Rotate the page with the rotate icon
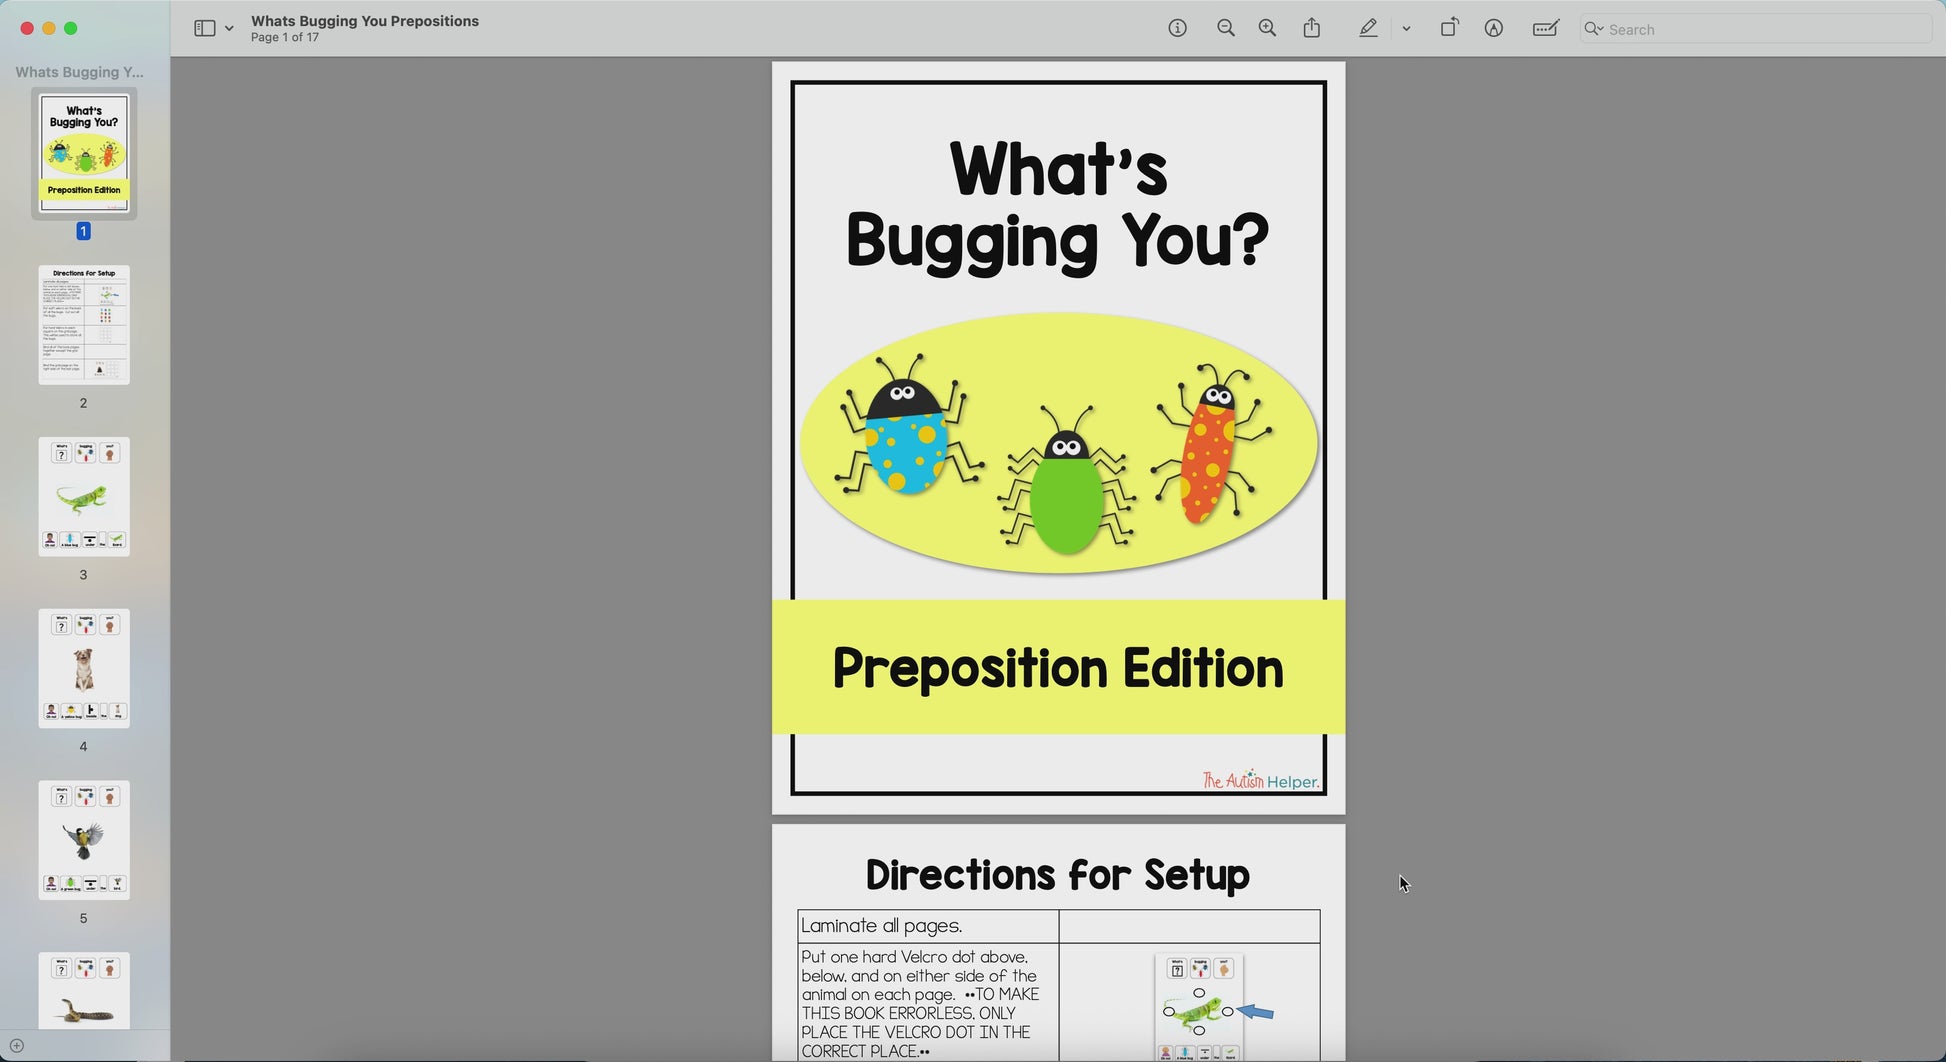The height and width of the screenshot is (1062, 1946). click(1449, 29)
